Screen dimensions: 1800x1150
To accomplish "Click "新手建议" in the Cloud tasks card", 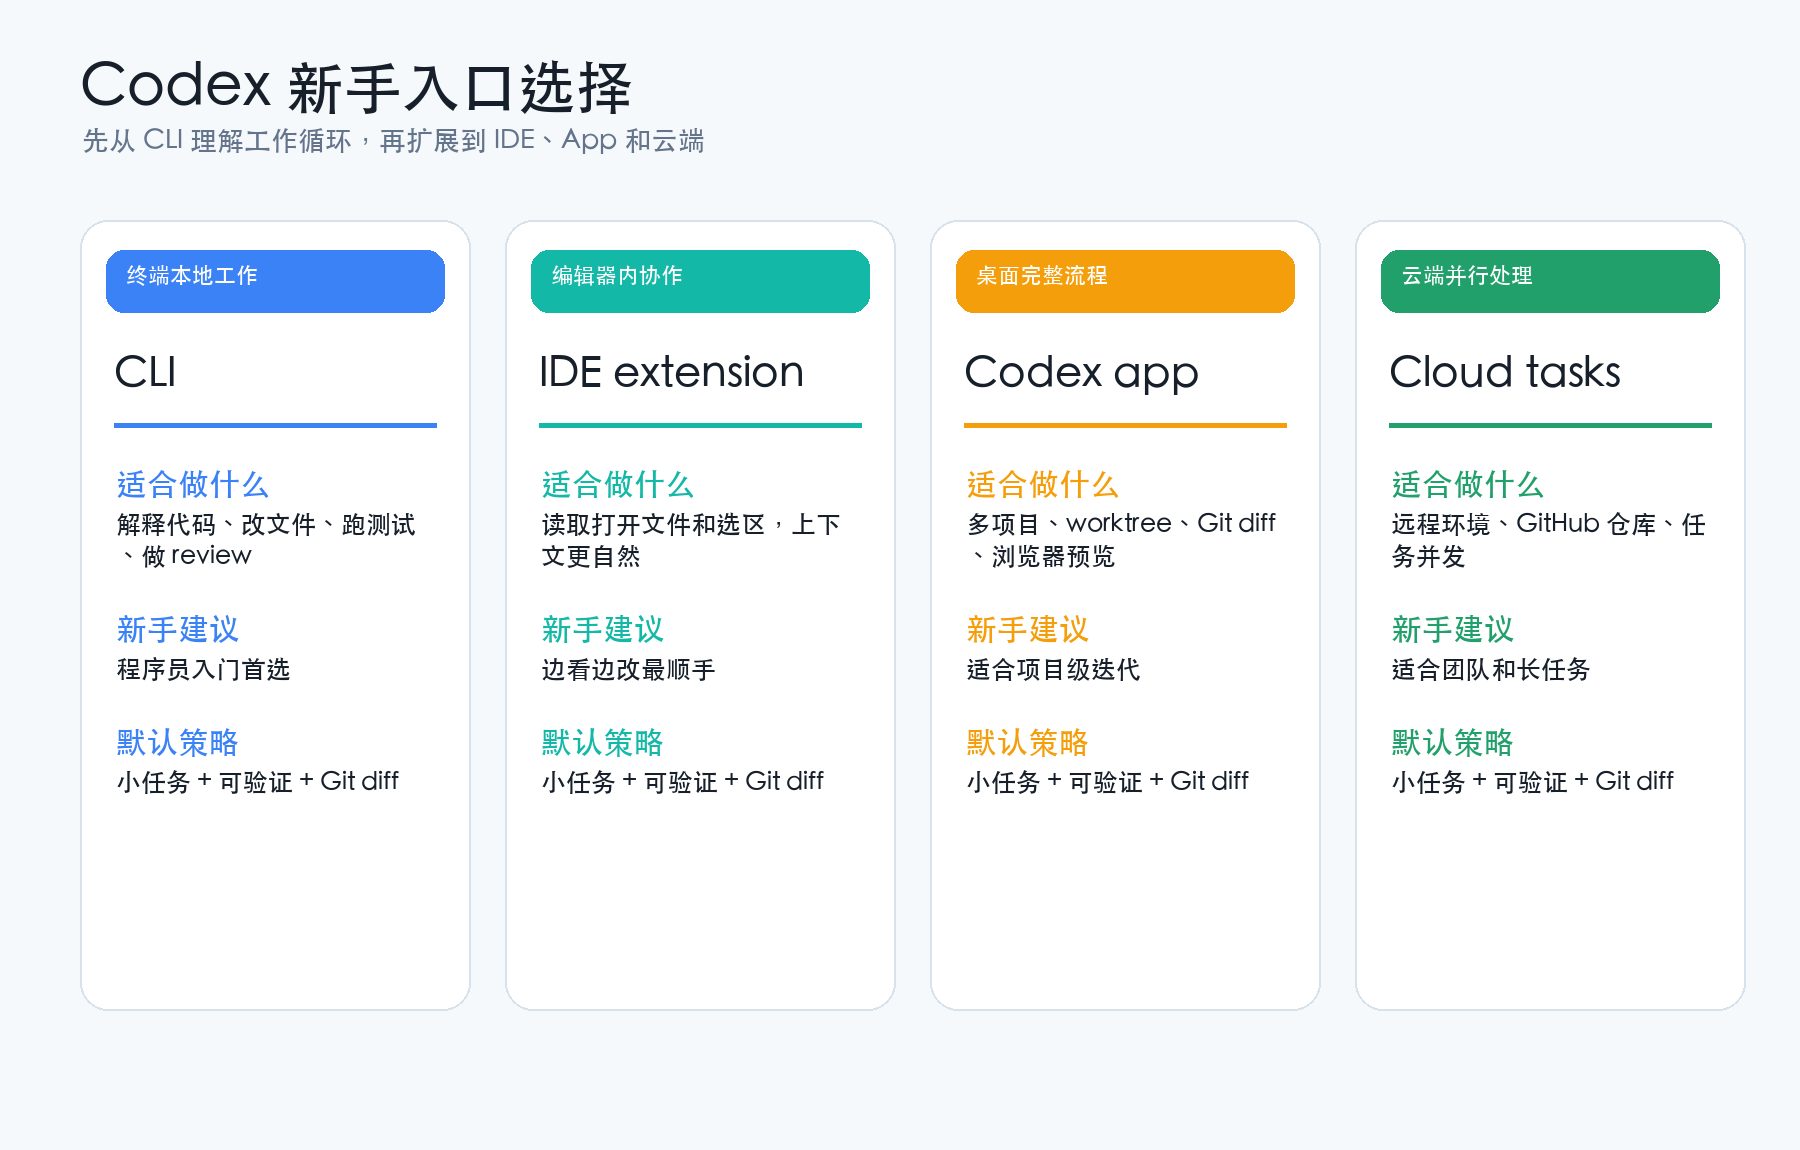I will (x=1453, y=630).
